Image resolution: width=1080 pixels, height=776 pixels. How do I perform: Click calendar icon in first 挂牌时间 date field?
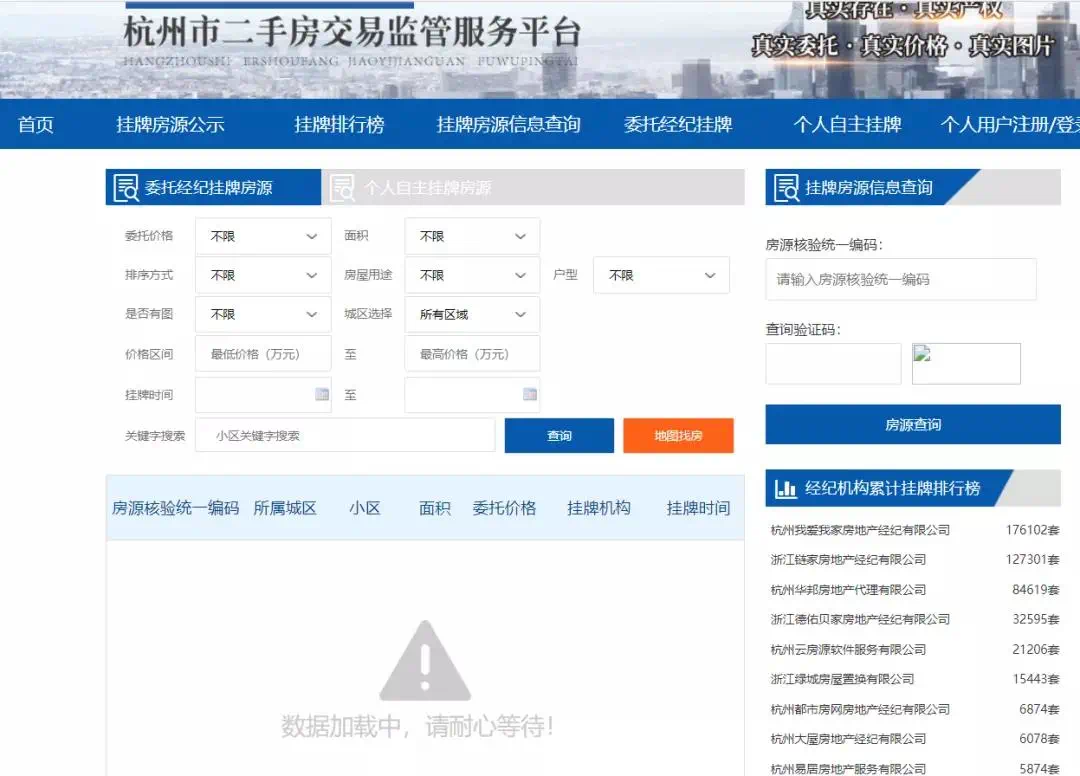tap(322, 394)
